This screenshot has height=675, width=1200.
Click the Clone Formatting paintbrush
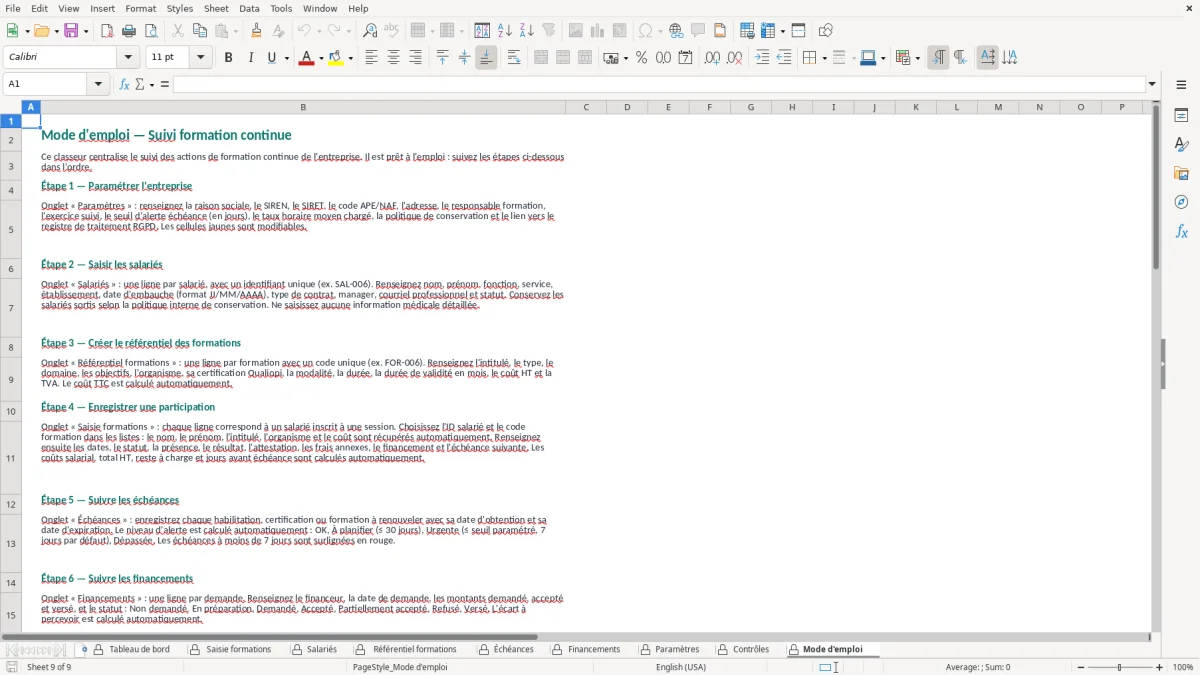click(x=256, y=31)
